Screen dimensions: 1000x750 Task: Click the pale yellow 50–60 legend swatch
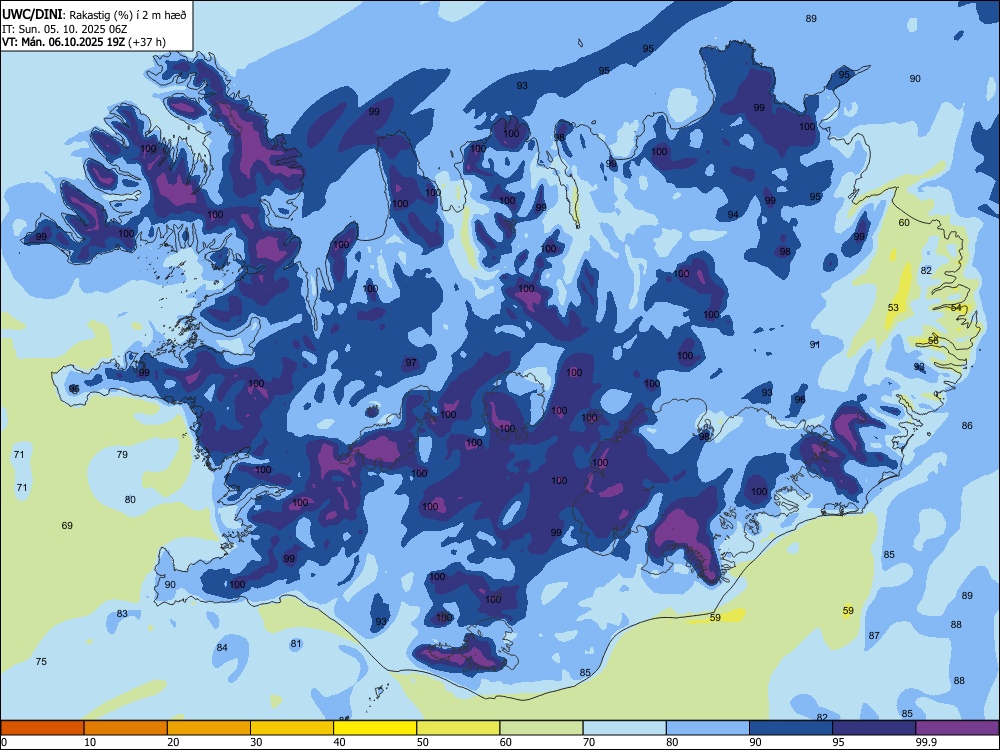pyautogui.click(x=458, y=728)
